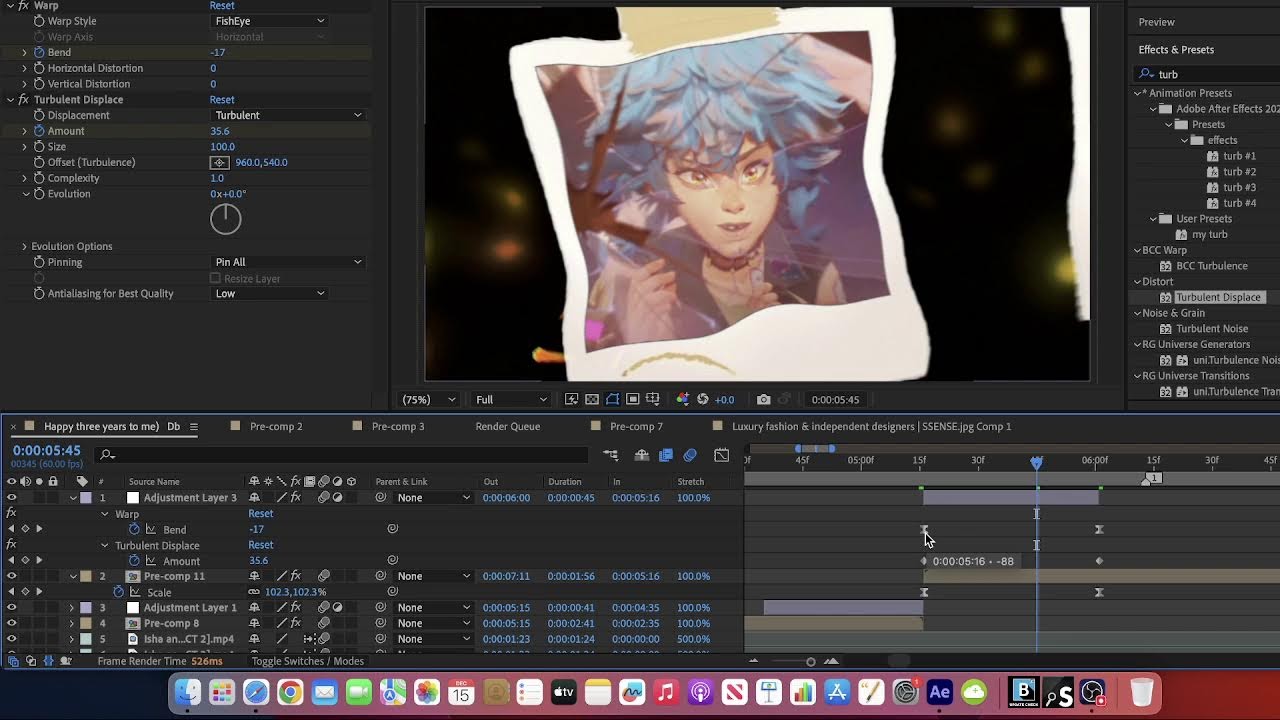The width and height of the screenshot is (1280, 720).
Task: Toggle visibility of the Isha an...CT 2].mp4 layer
Action: click(11, 639)
